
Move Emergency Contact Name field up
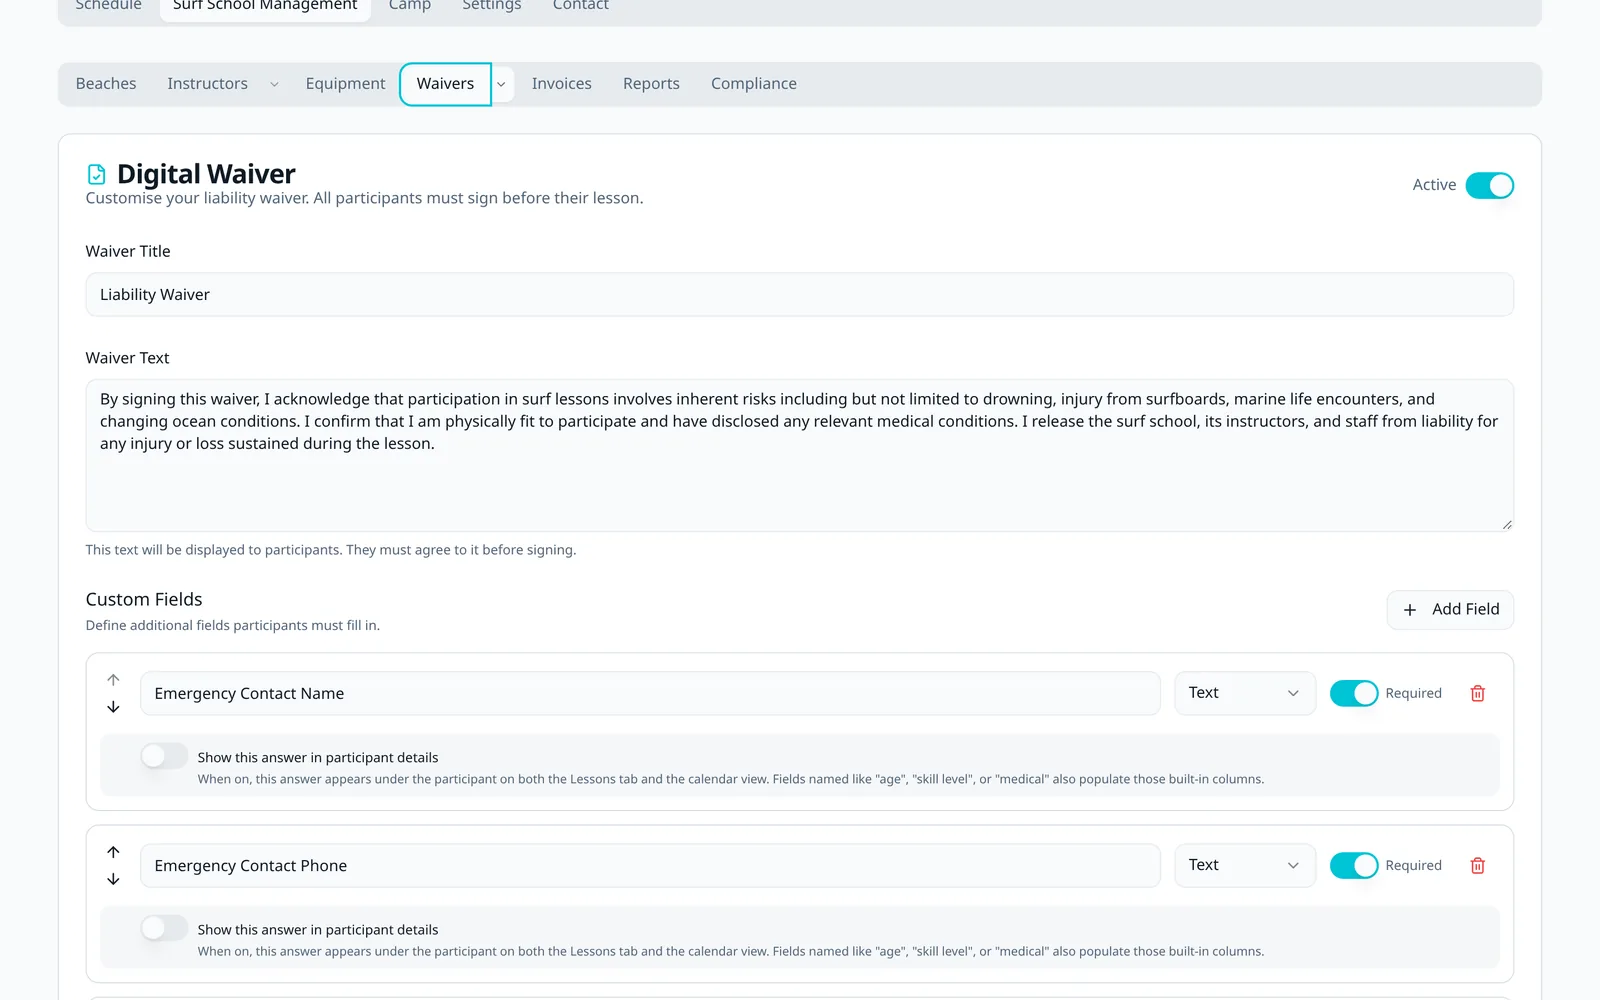tap(113, 680)
